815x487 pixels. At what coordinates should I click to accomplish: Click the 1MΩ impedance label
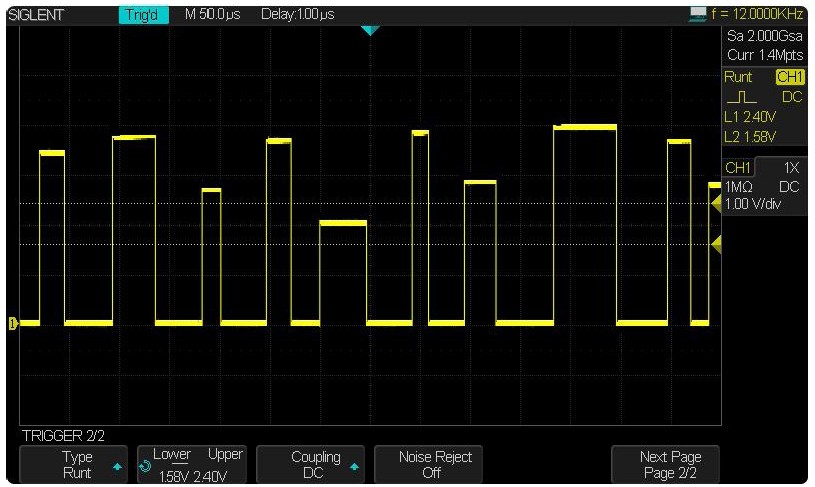[739, 187]
